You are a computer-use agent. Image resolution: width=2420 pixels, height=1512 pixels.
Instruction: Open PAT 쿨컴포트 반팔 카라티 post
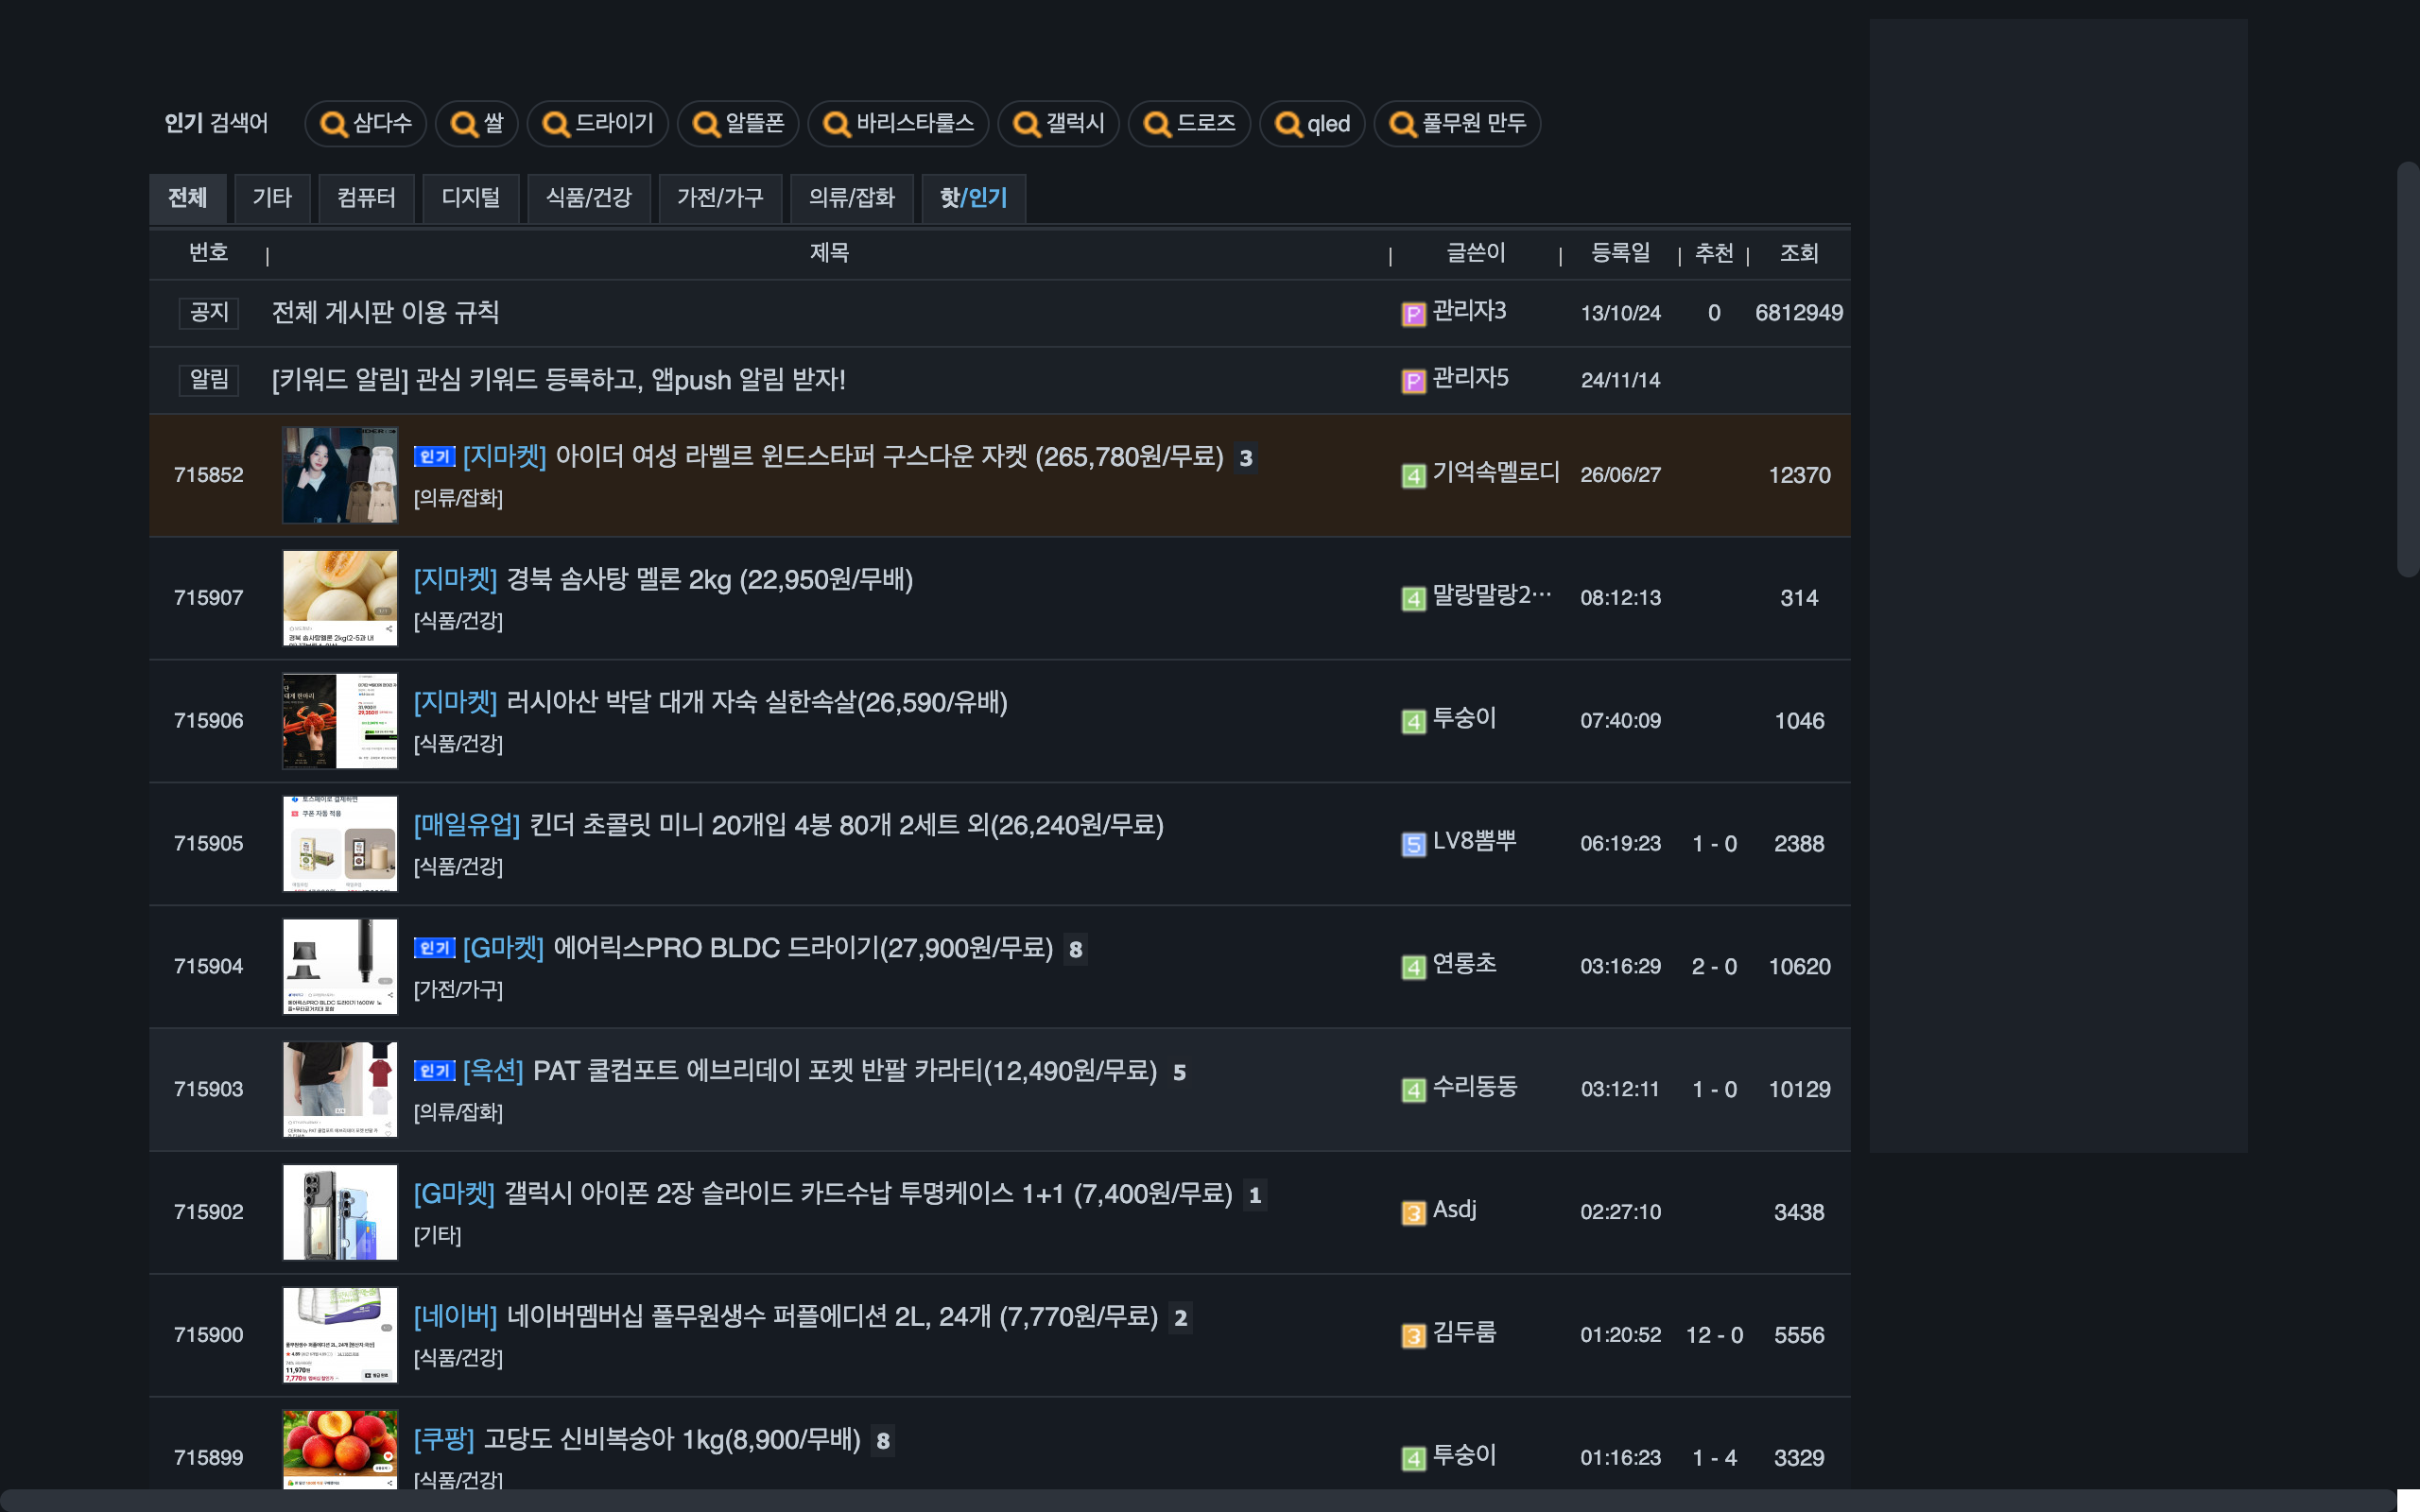click(x=845, y=1071)
